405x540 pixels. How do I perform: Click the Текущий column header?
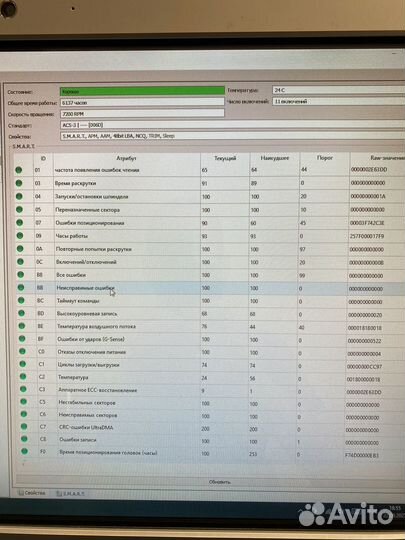coord(225,158)
